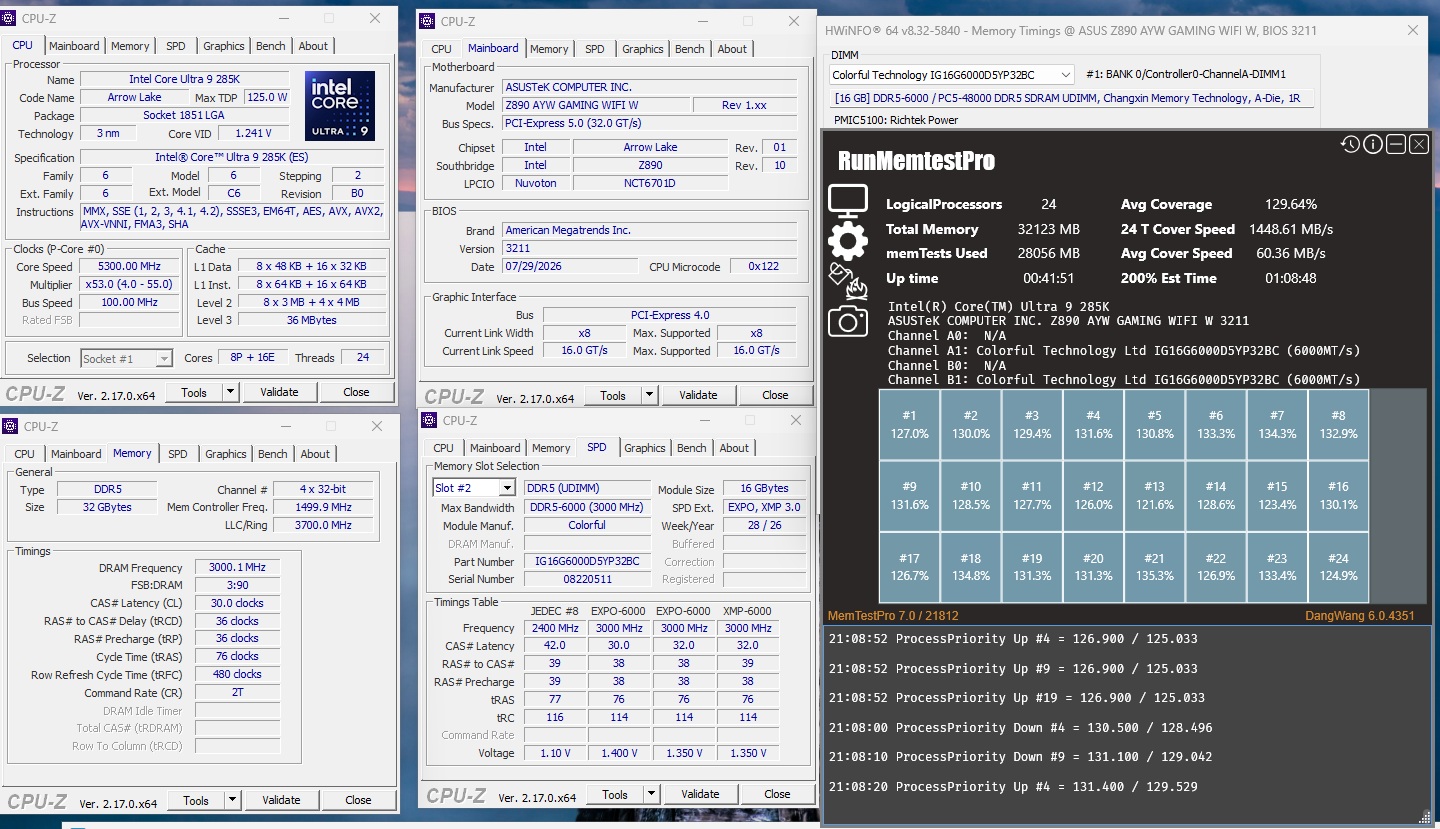Click the cleanup brush icon in RunMemtestPro
Viewport: 1440px width, 829px height.
(848, 282)
